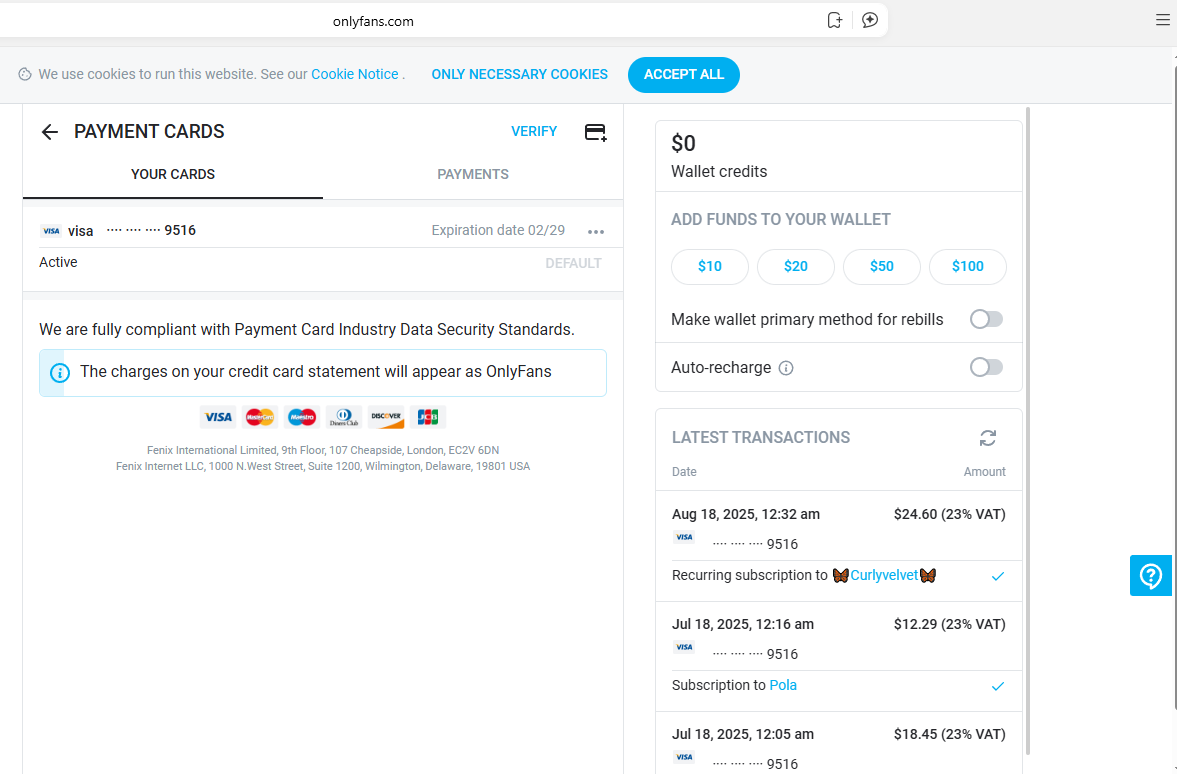Click the Maestro accepted-card logo

click(302, 417)
